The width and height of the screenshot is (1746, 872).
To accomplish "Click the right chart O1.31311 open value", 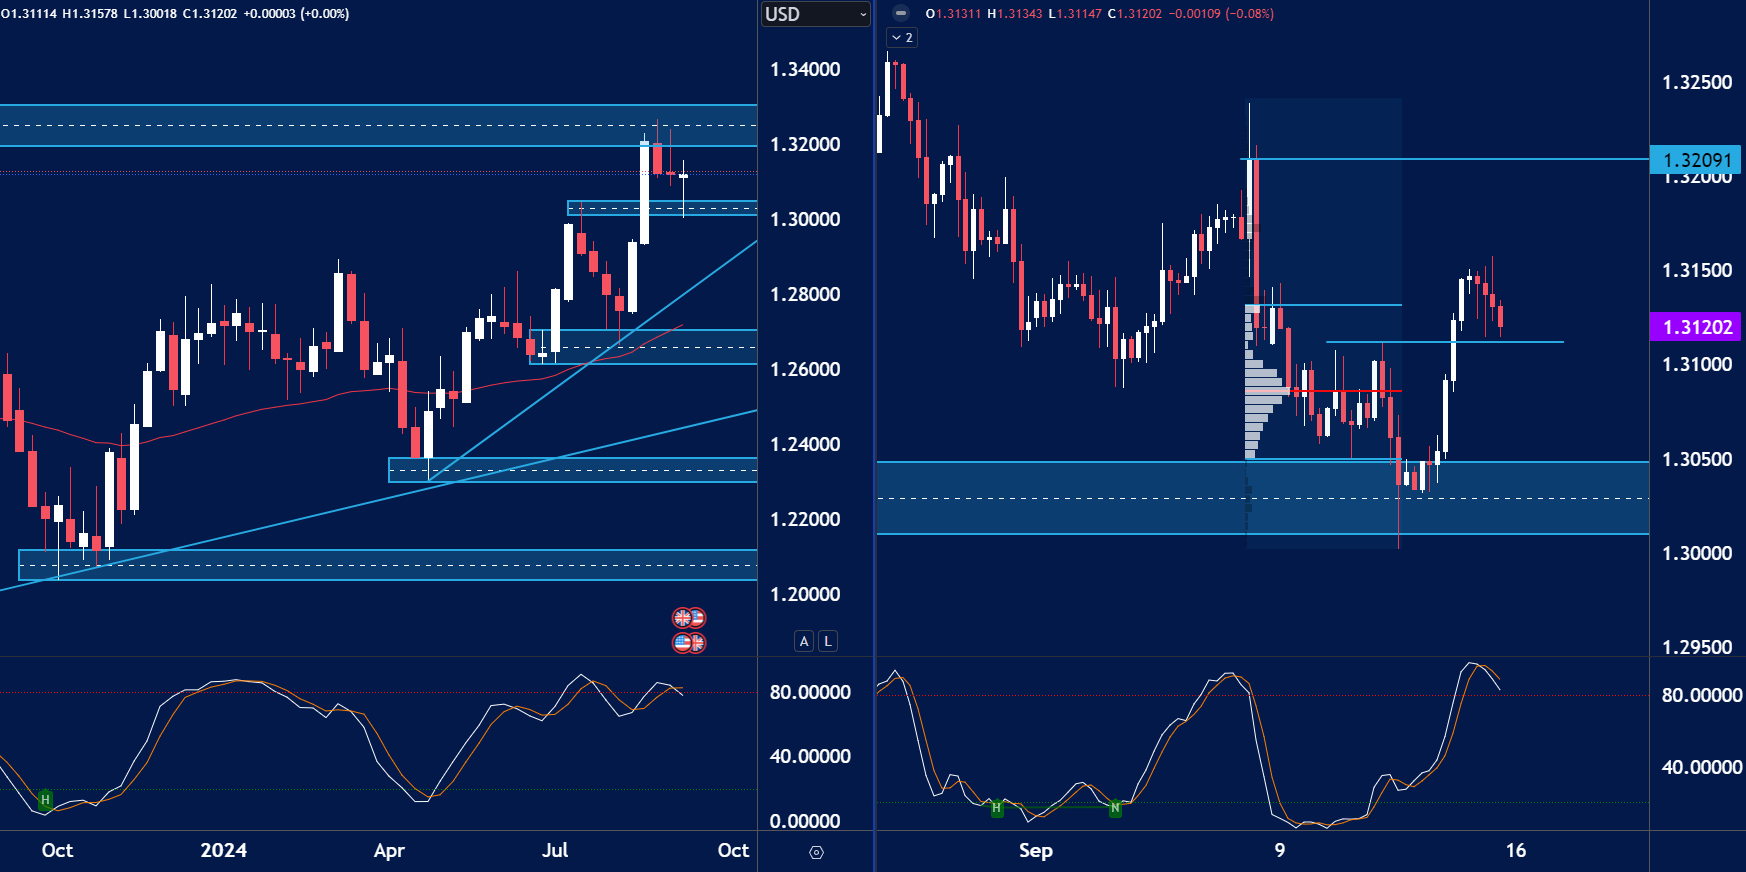I will click(x=954, y=14).
